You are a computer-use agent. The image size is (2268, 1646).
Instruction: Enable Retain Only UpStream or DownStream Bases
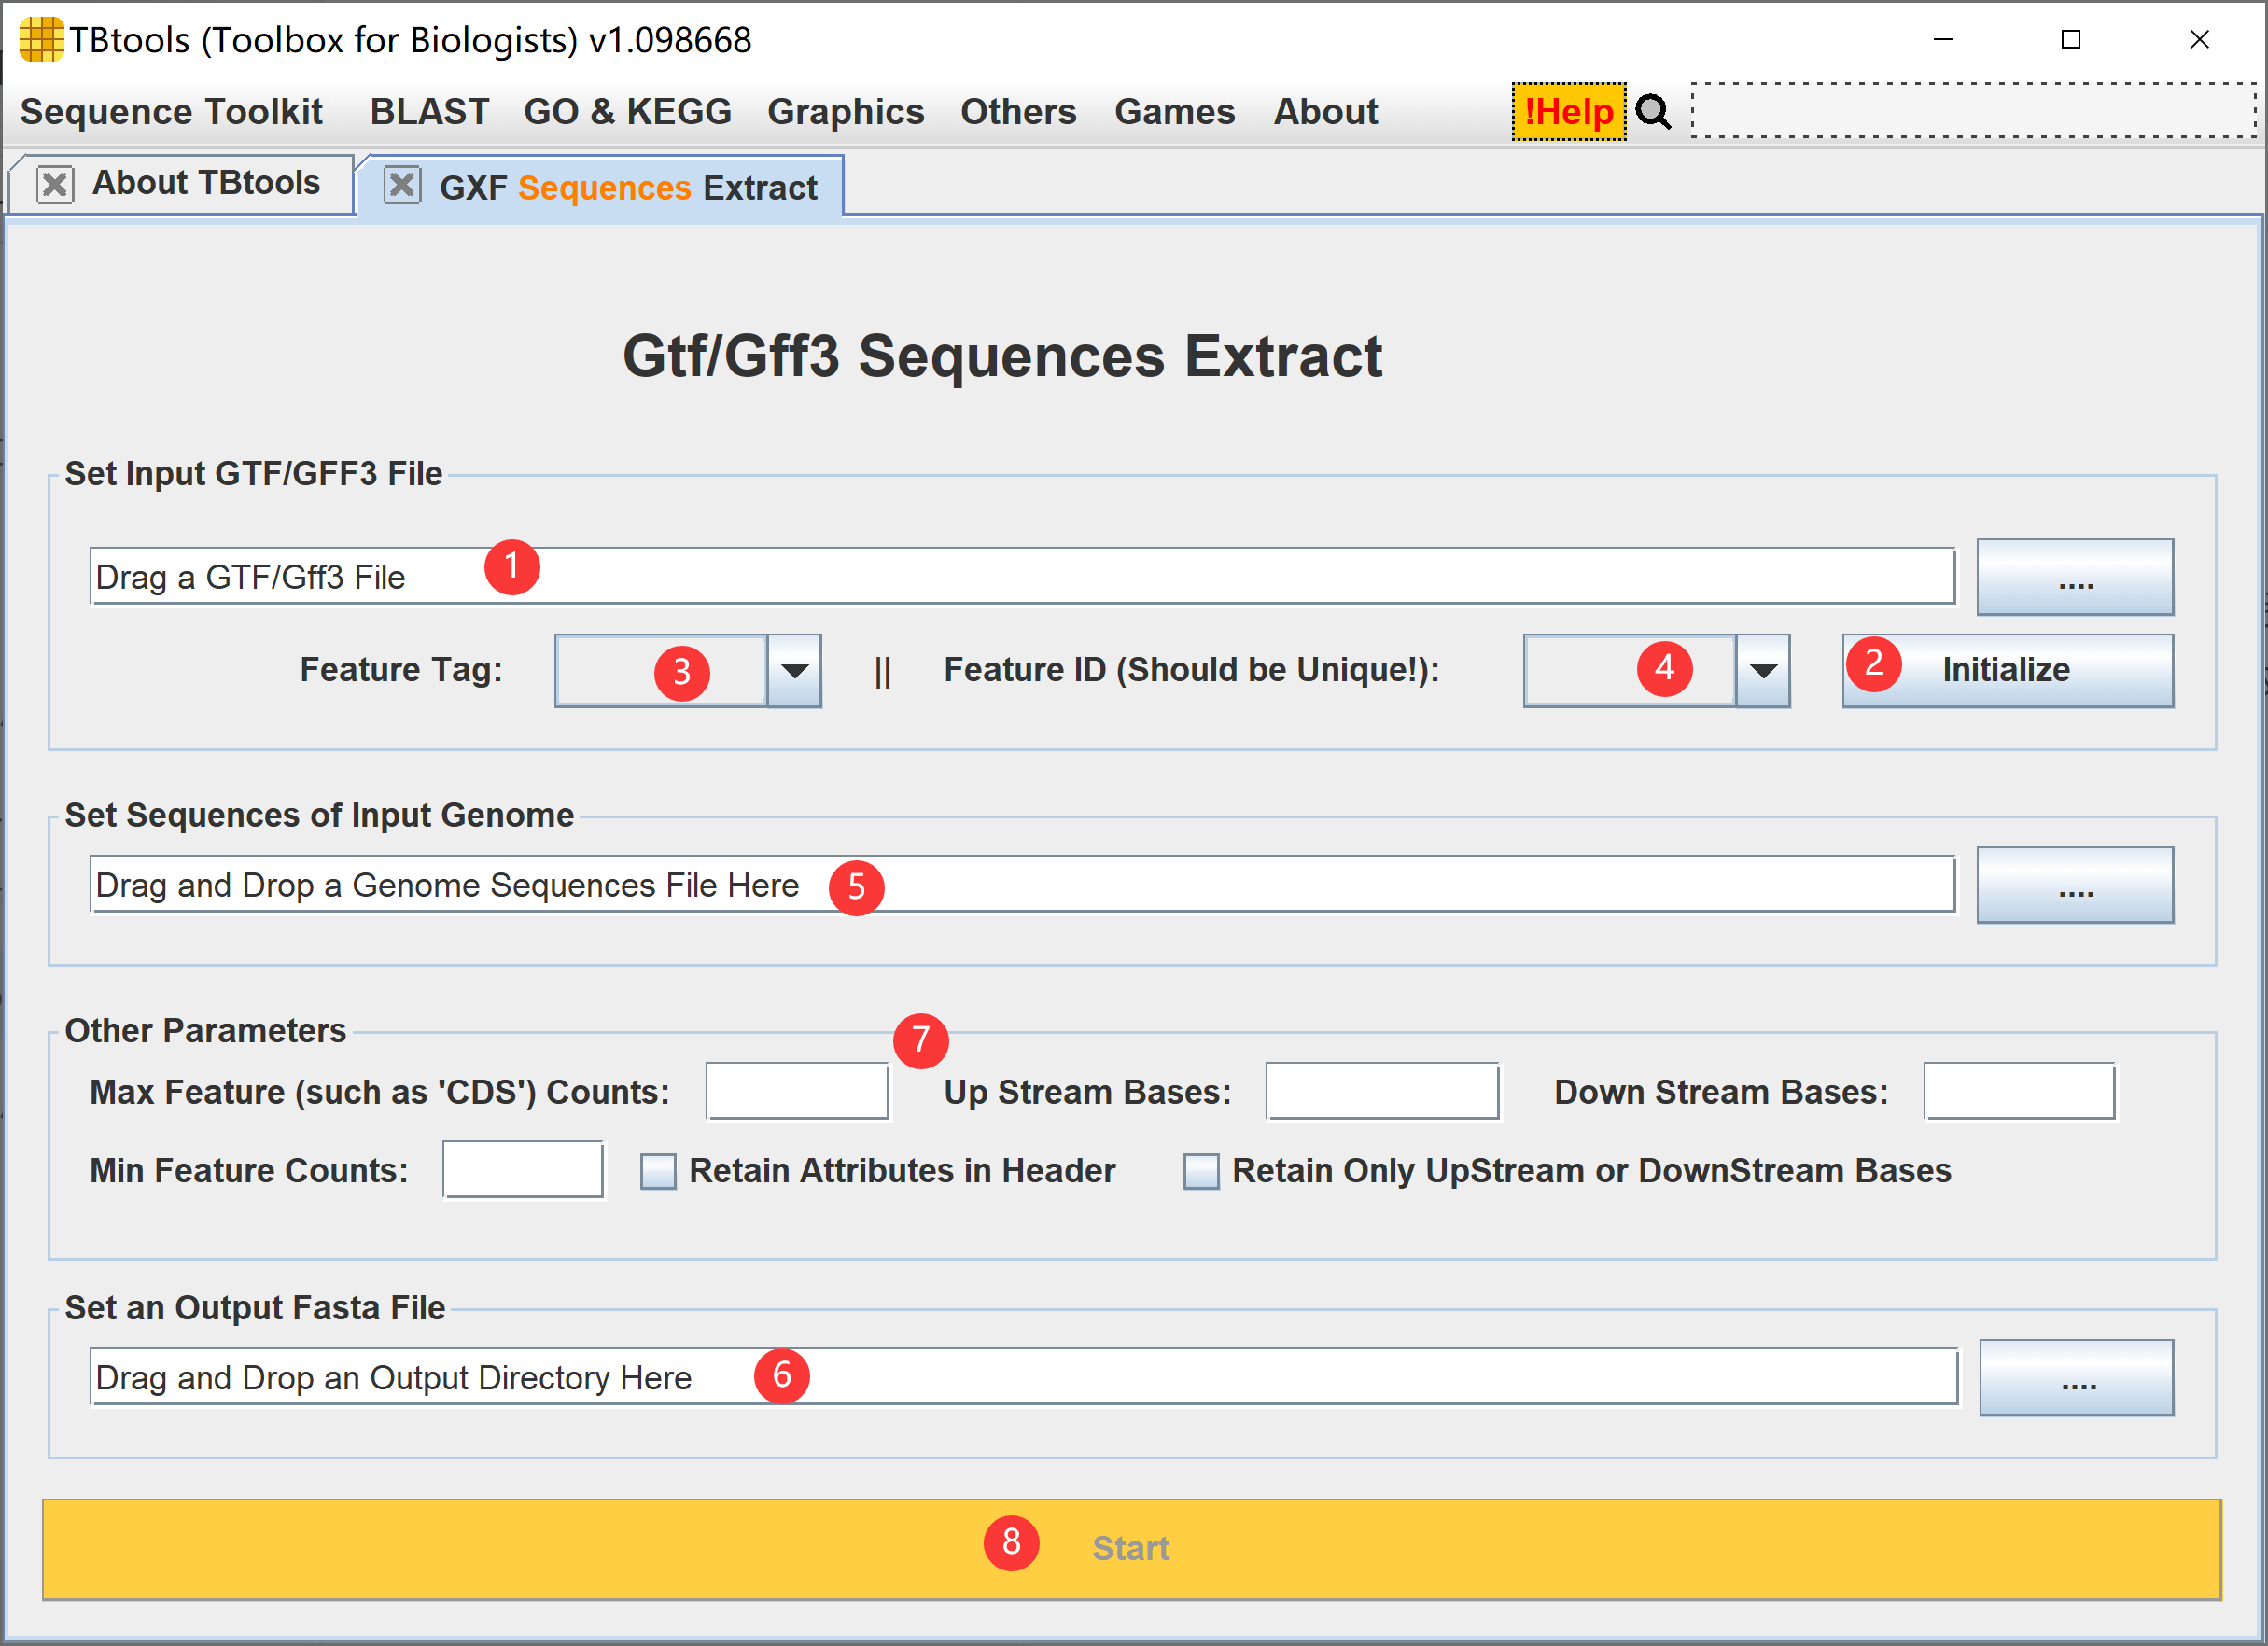(1201, 1171)
